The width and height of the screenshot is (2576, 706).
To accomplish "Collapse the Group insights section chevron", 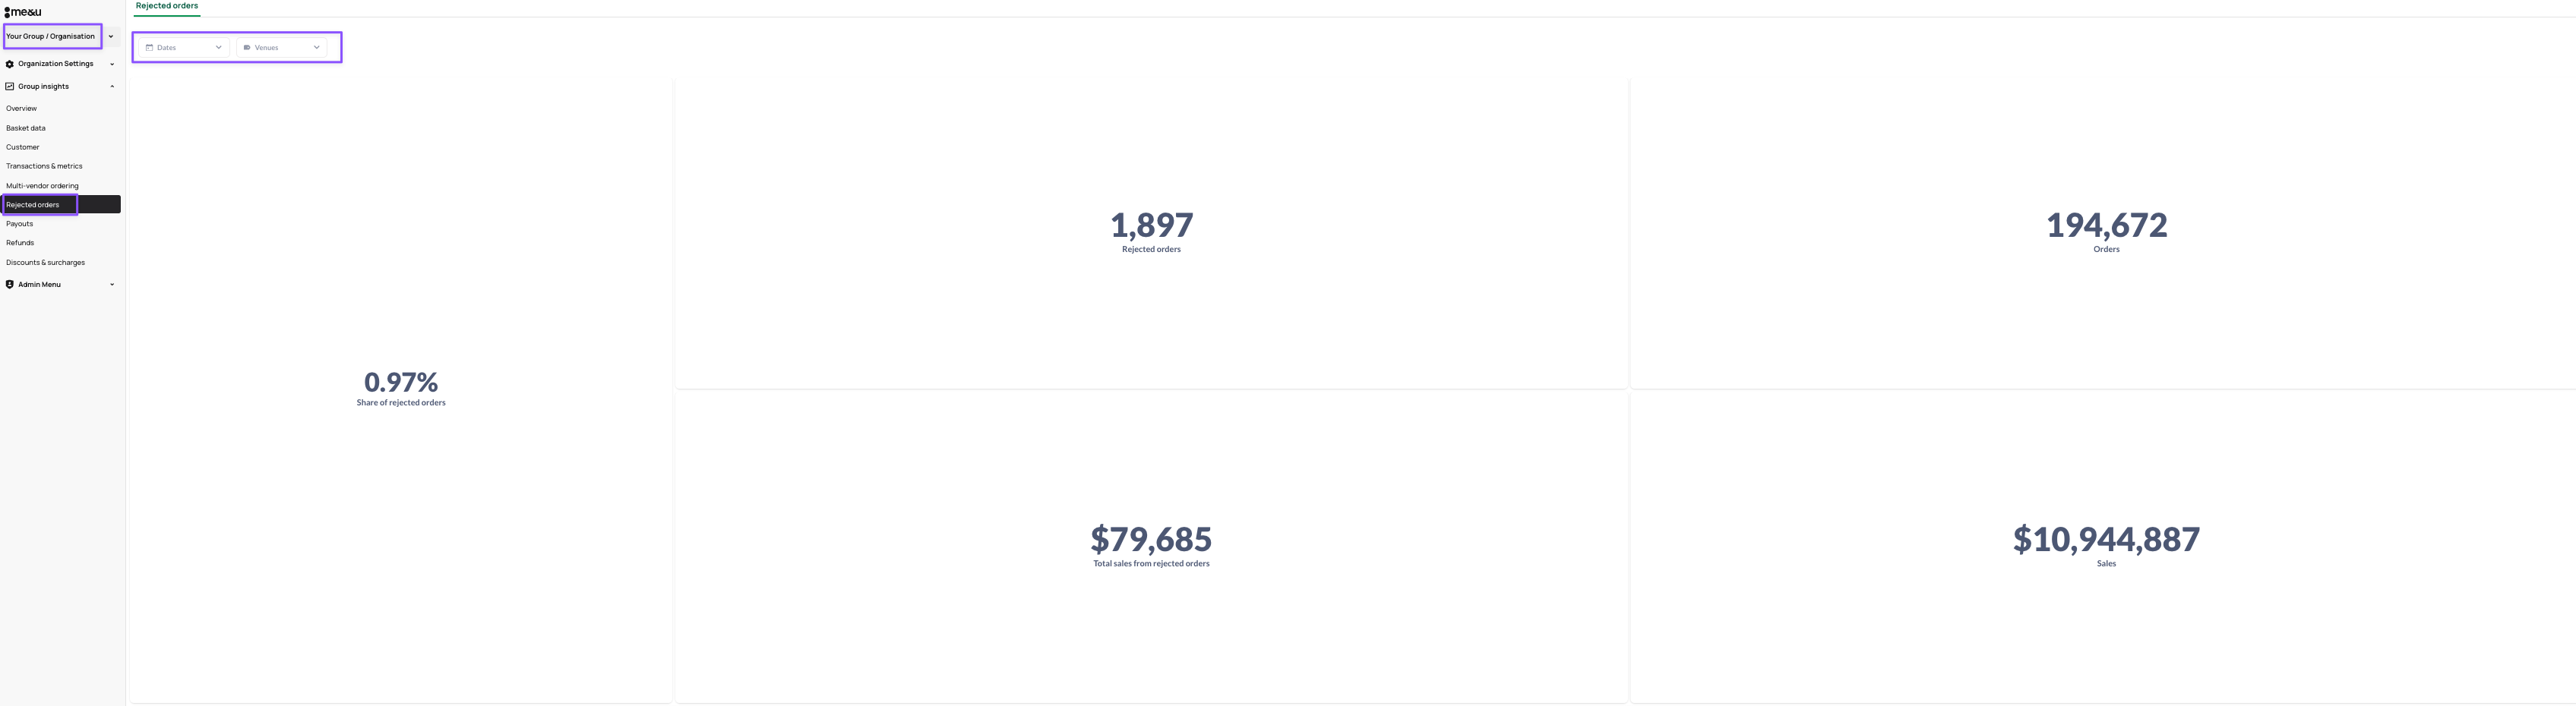I will (112, 86).
